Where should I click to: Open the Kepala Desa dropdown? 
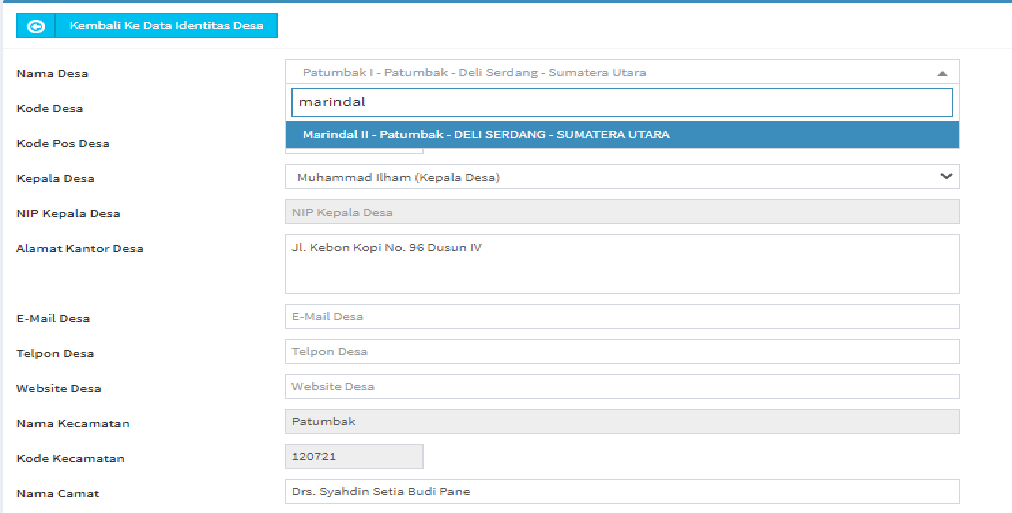622,177
